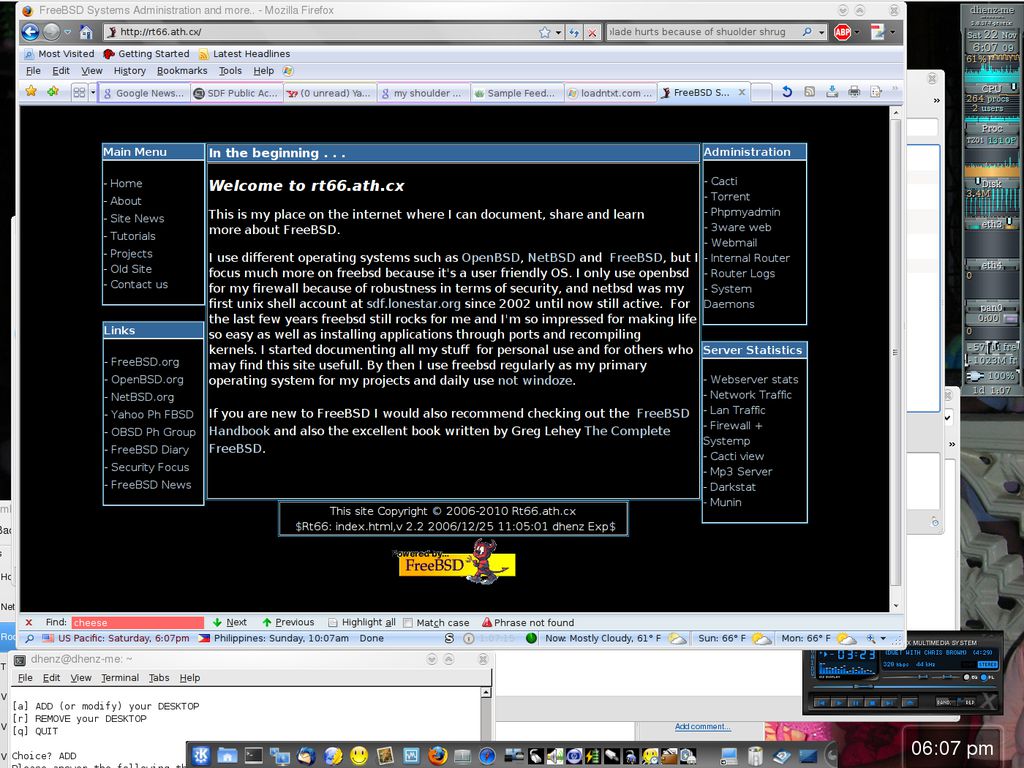Open the Tutorials link in Main Menu
Screen dimensions: 1024x768
coord(133,236)
